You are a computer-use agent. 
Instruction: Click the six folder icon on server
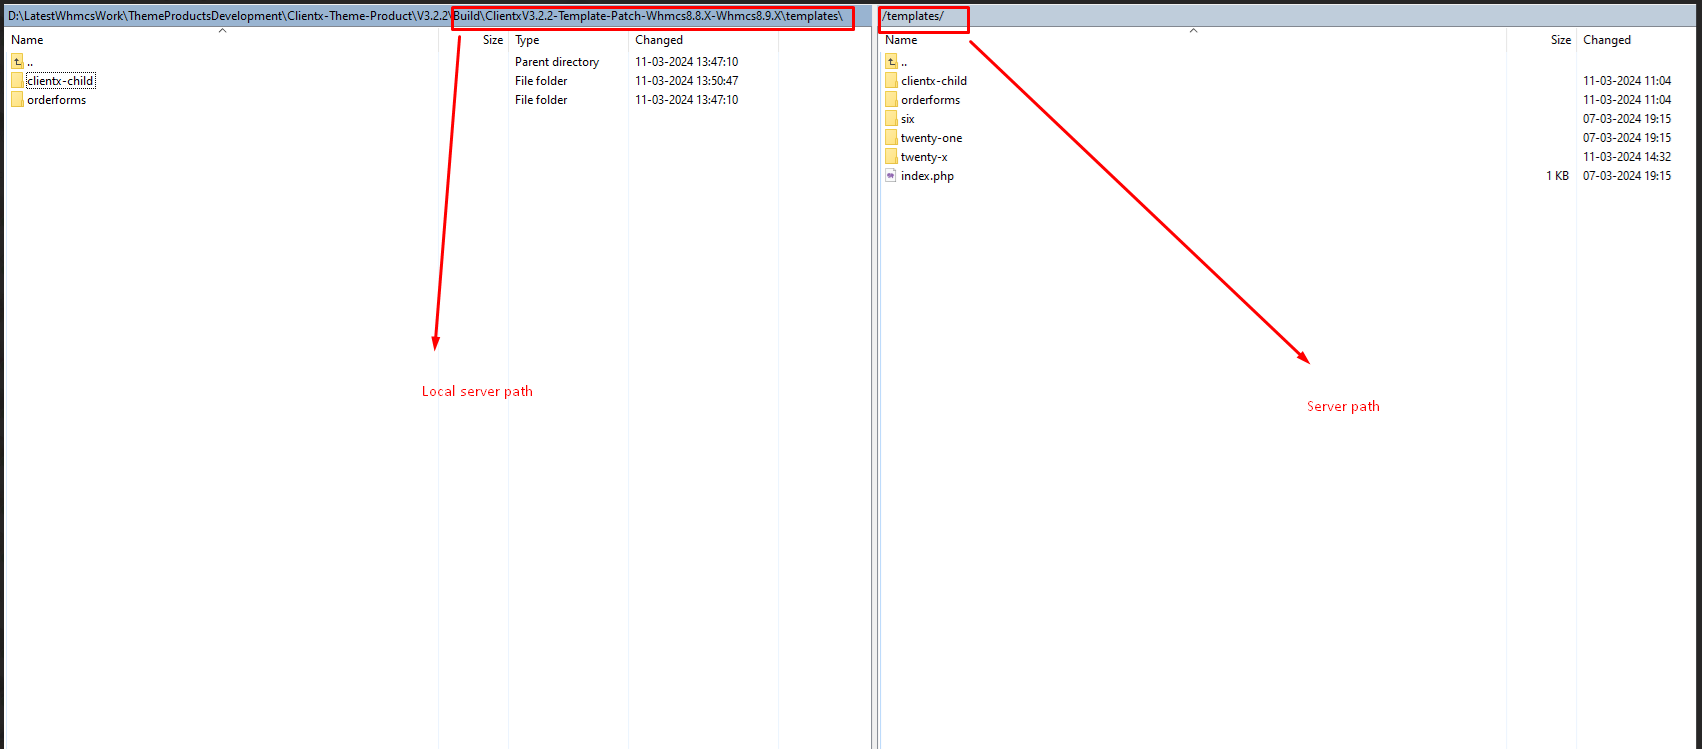[891, 119]
